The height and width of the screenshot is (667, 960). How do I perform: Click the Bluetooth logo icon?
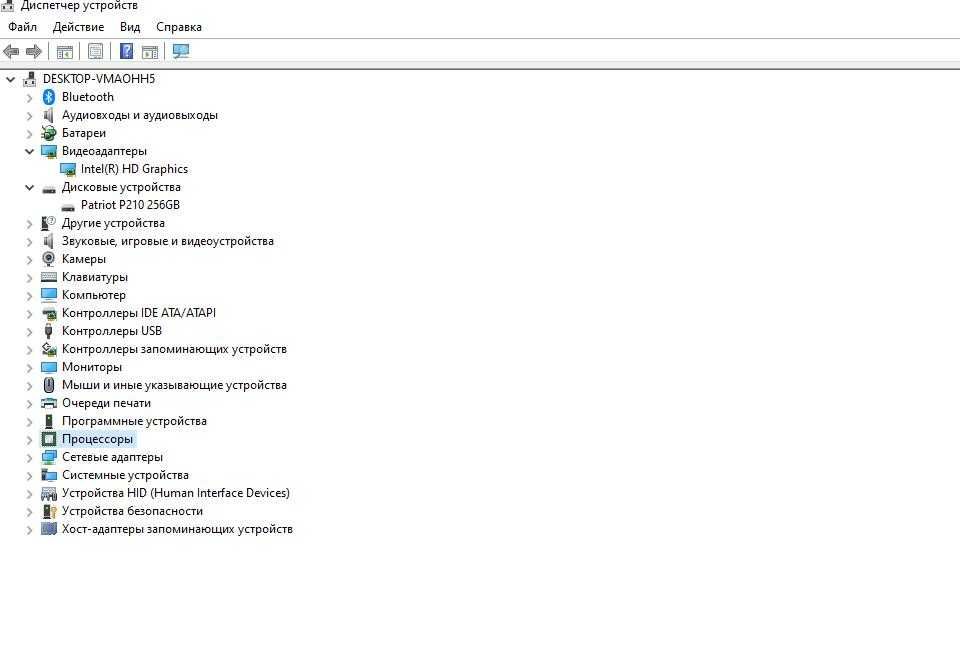tap(49, 97)
